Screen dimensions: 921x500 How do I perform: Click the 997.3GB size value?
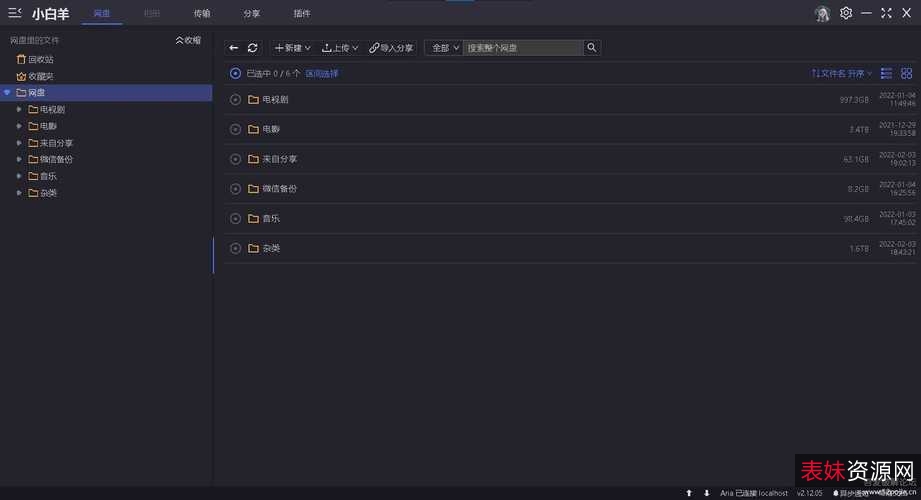(x=854, y=100)
